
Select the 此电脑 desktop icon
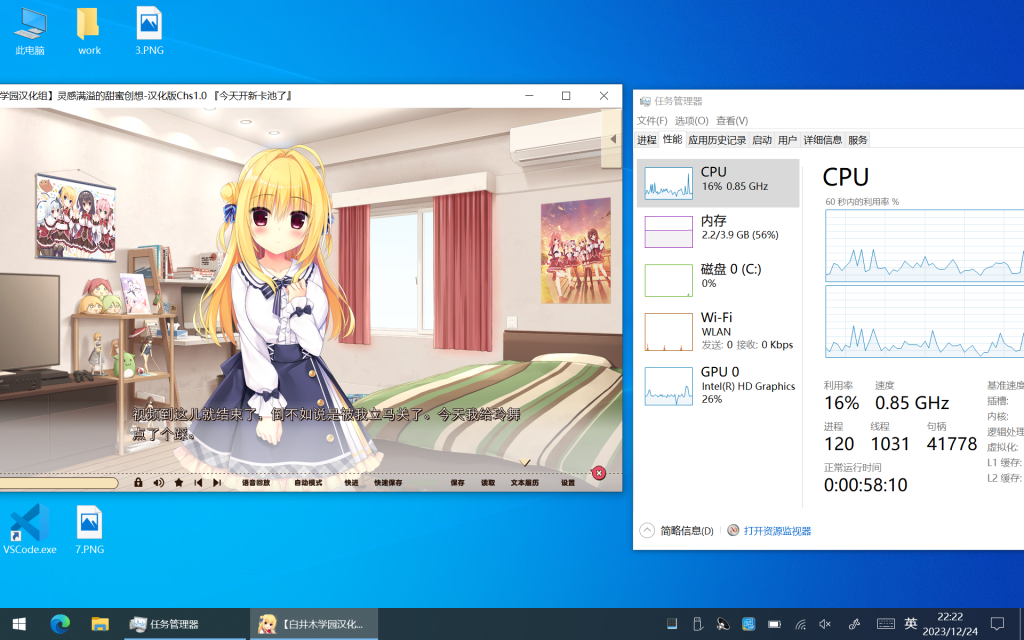30,31
